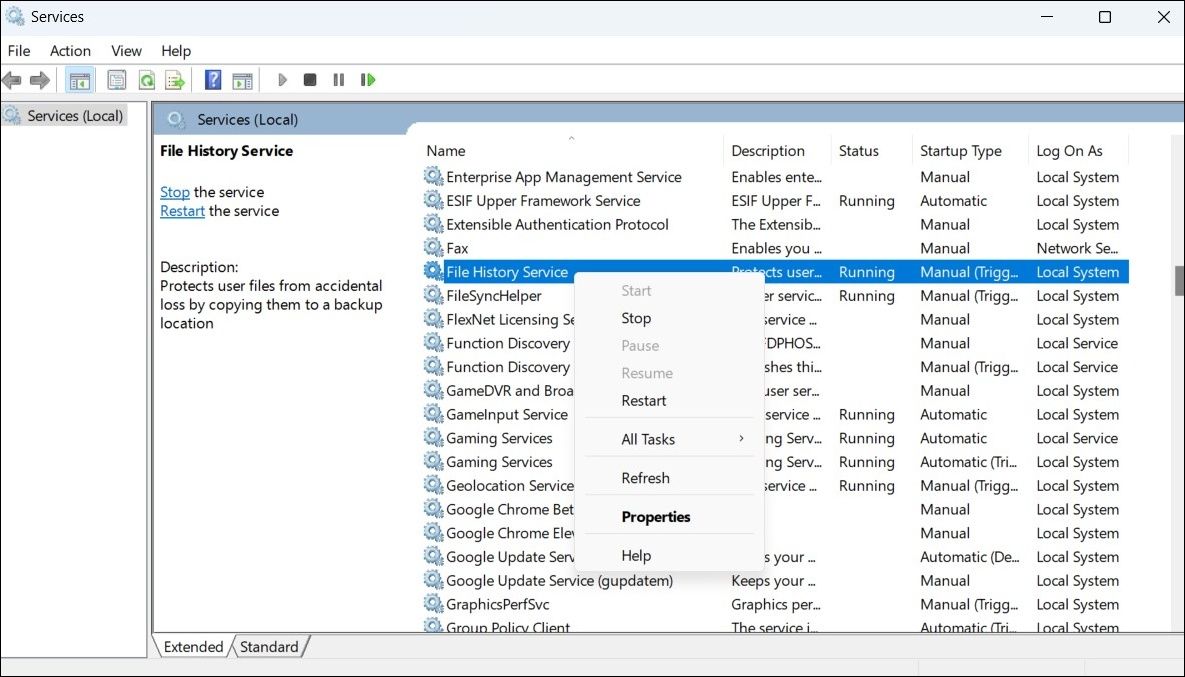Viewport: 1185px width, 677px height.
Task: Click the Forward arrow in the toolbar
Action: click(39, 79)
